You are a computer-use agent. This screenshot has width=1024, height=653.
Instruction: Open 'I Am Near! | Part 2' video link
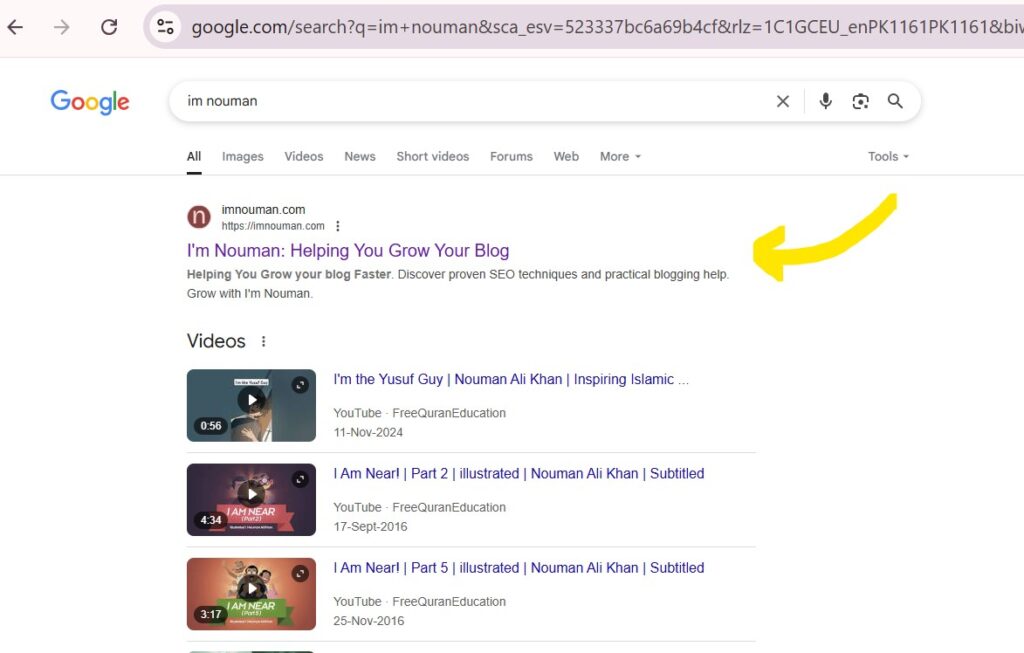(519, 474)
